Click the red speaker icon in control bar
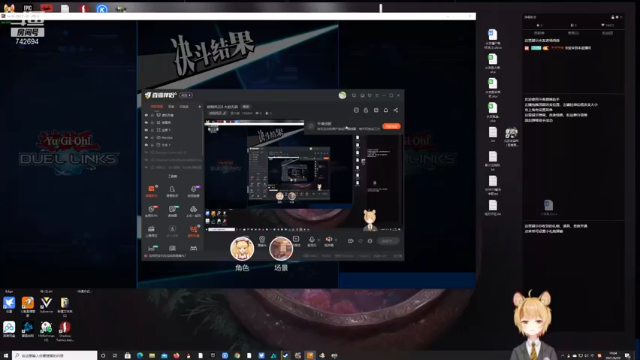 tap(329, 239)
